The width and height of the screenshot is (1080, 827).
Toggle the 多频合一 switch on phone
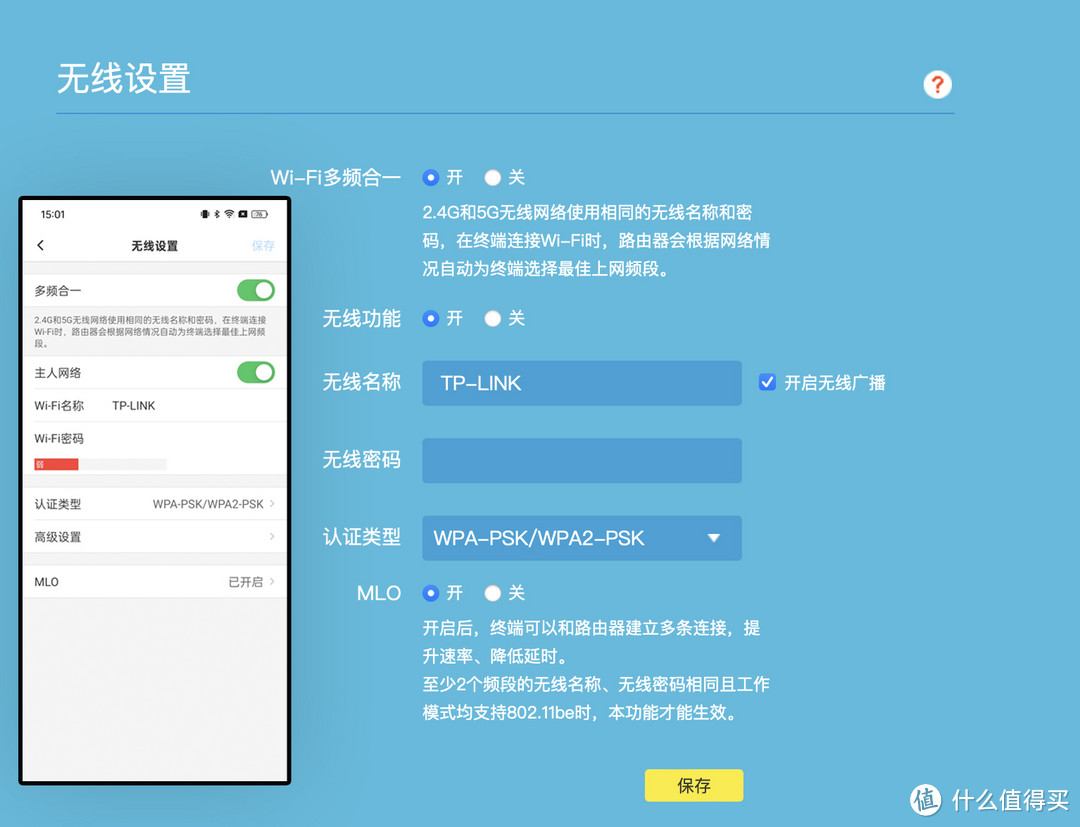click(256, 291)
